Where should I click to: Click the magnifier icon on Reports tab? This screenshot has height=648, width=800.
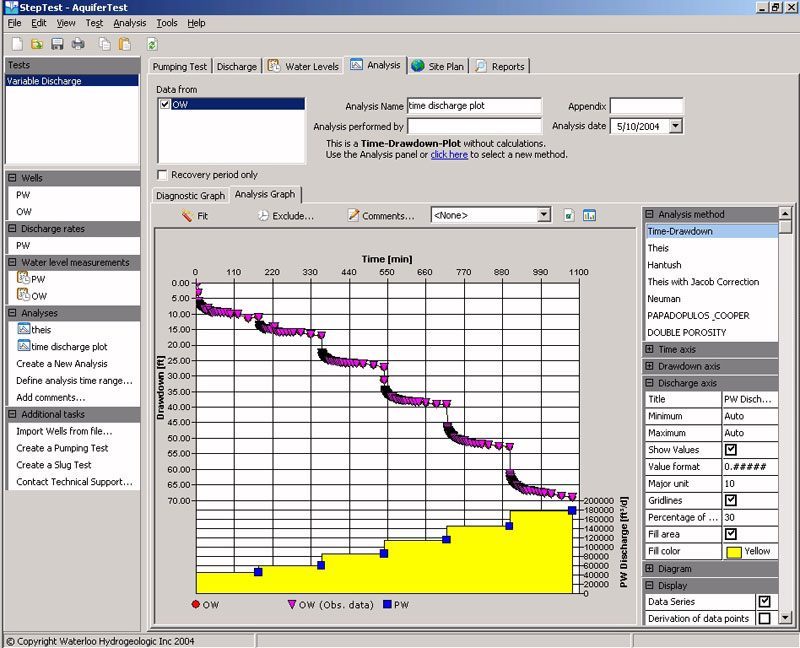coord(481,66)
